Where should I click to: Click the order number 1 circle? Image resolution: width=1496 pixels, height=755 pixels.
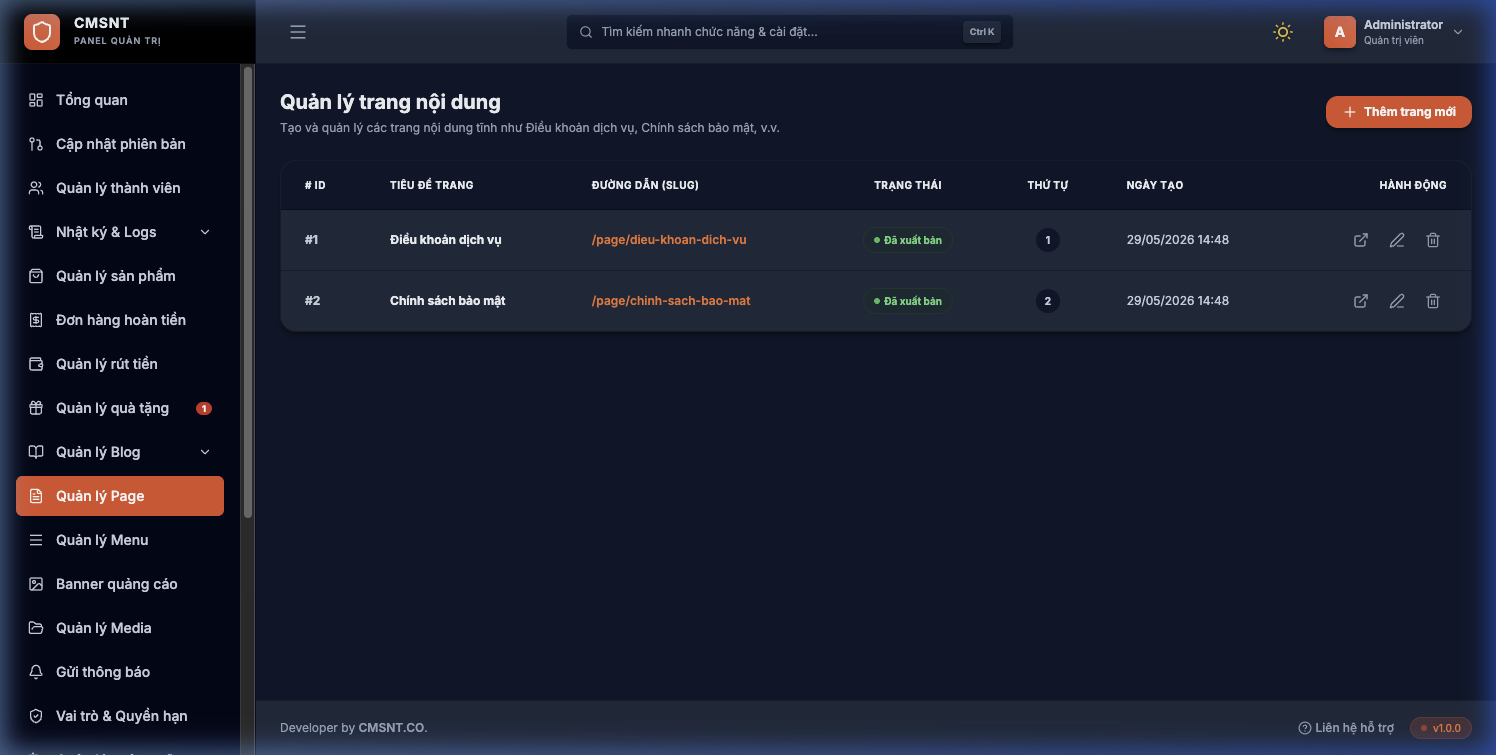point(1048,240)
